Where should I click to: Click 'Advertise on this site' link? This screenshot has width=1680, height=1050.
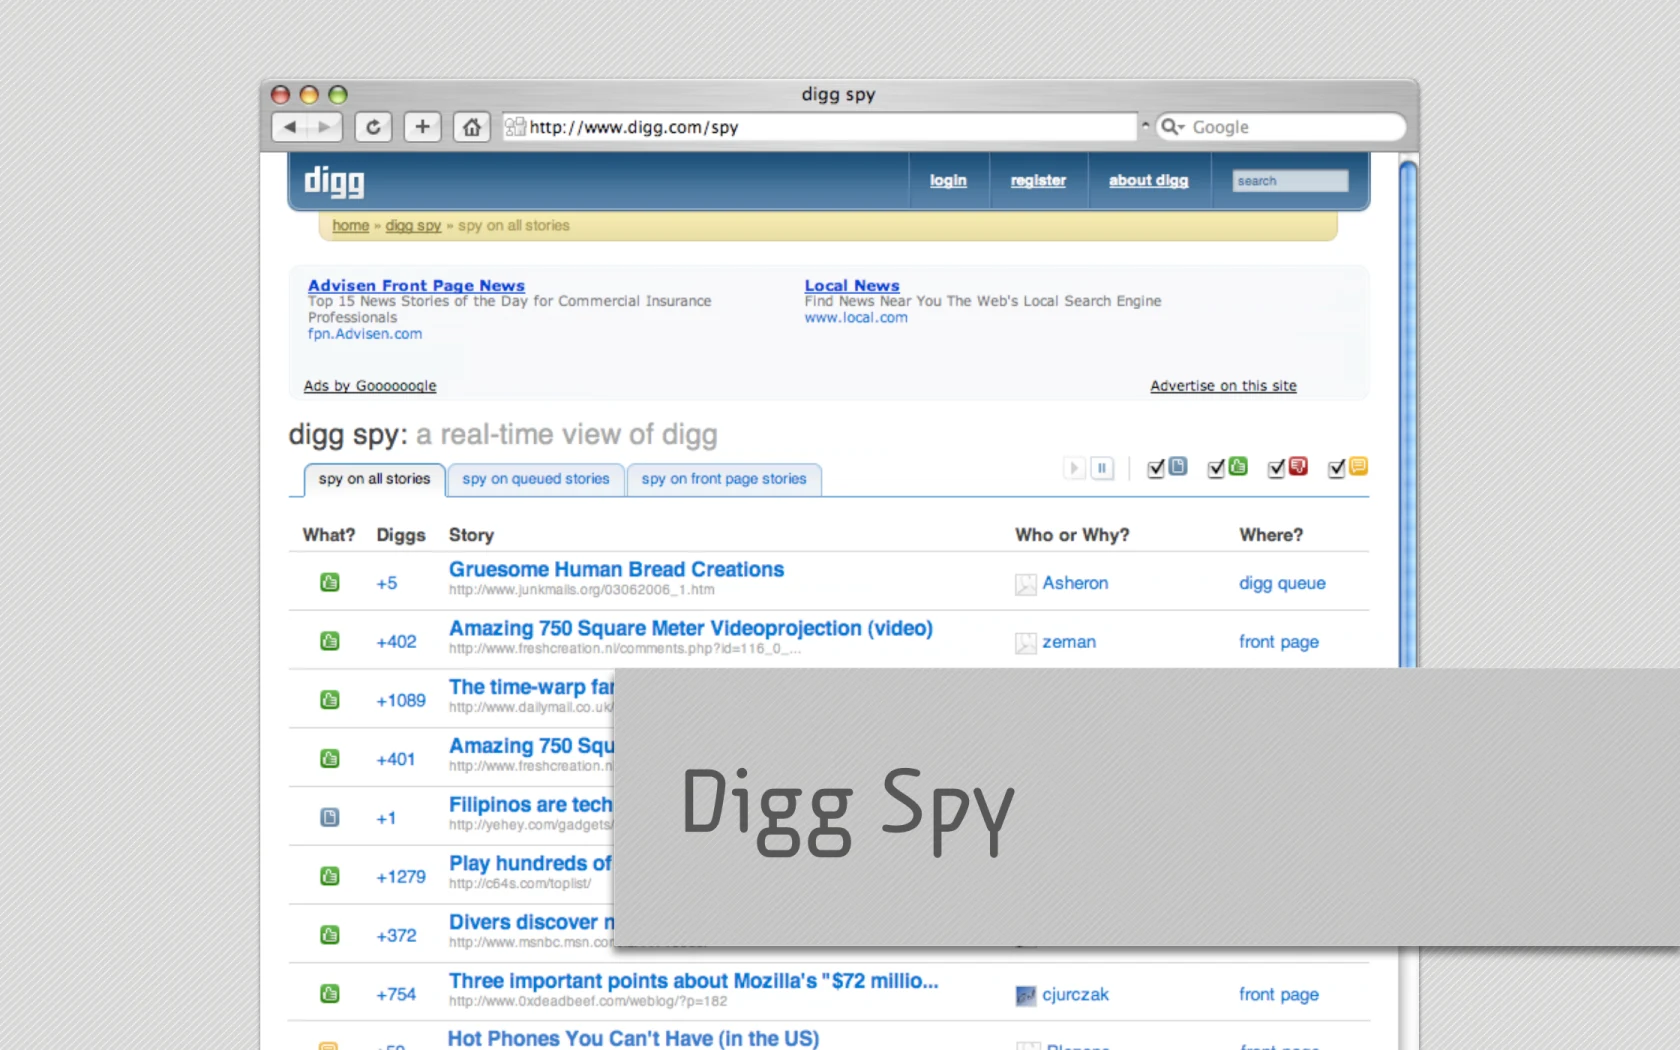click(1223, 386)
